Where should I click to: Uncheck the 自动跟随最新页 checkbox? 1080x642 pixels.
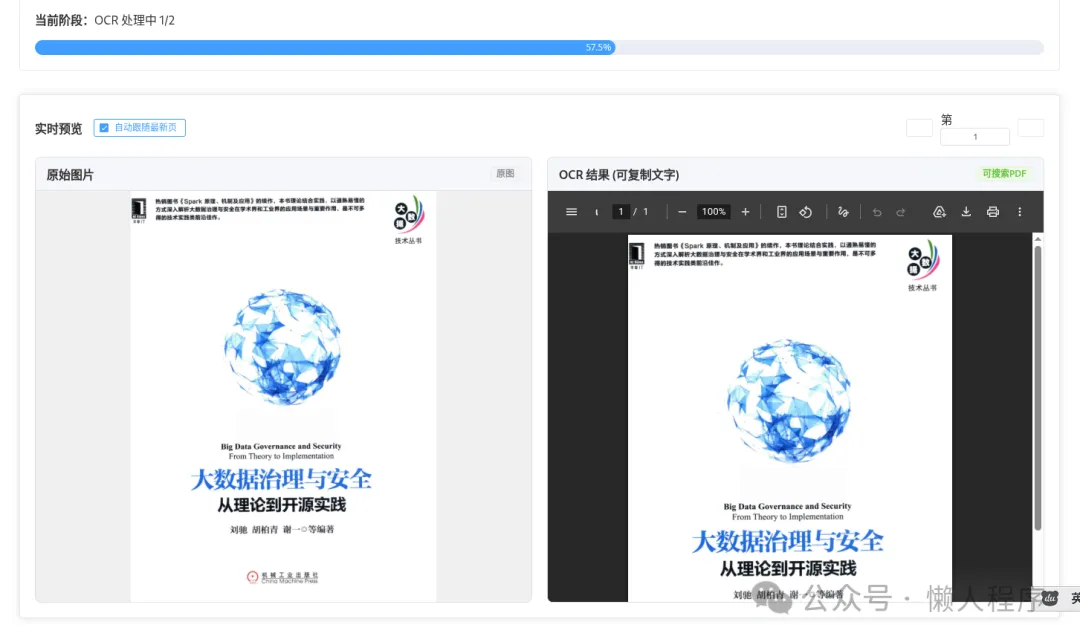104,127
